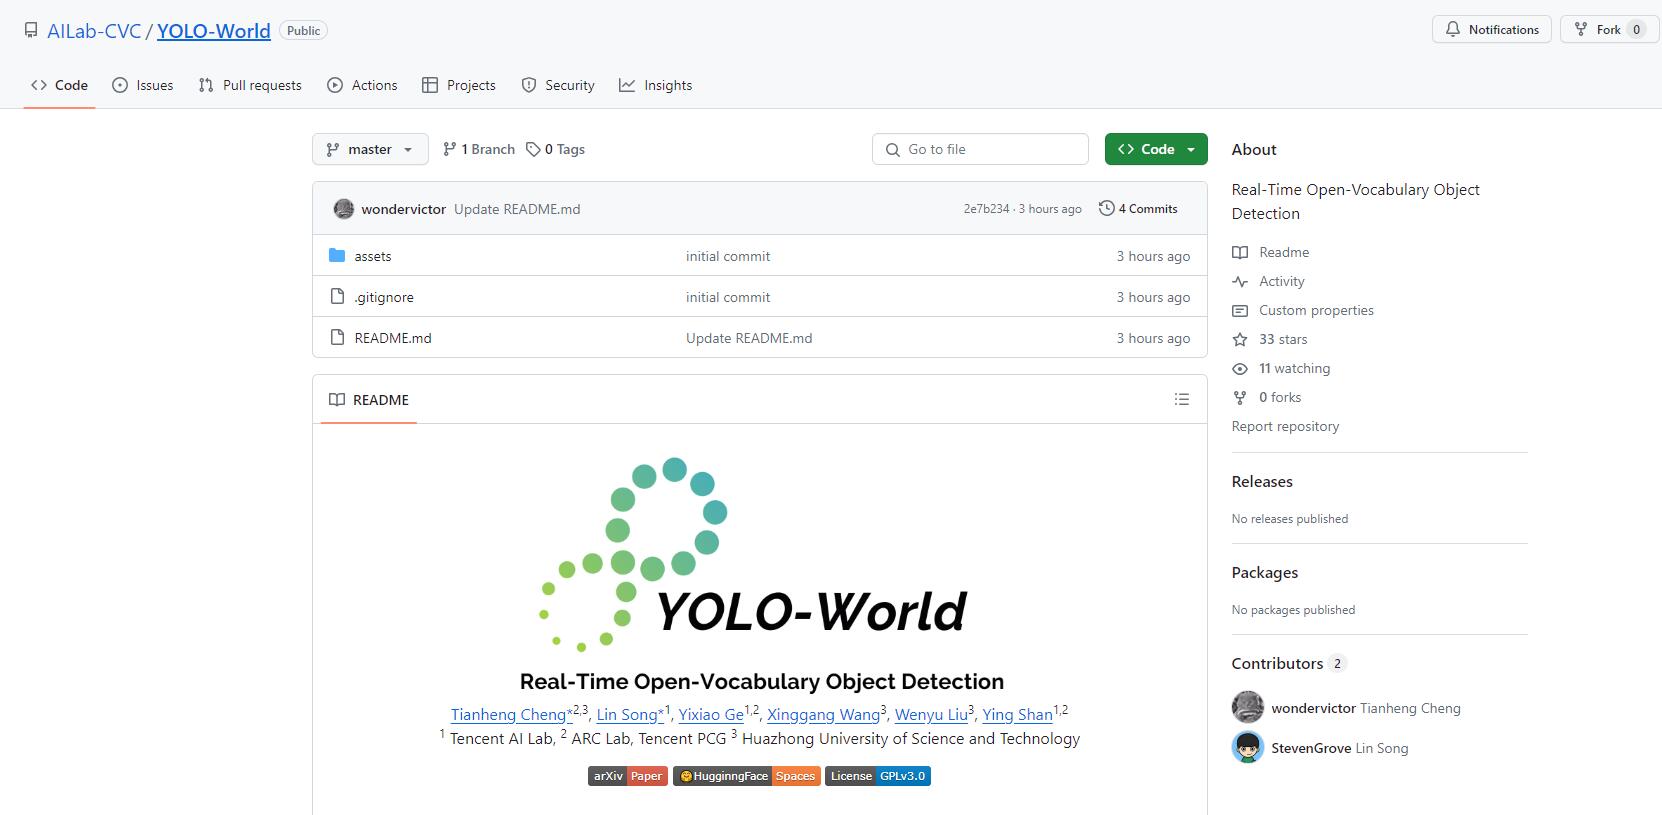Select the README tab header
1662x815 pixels.
(x=369, y=400)
